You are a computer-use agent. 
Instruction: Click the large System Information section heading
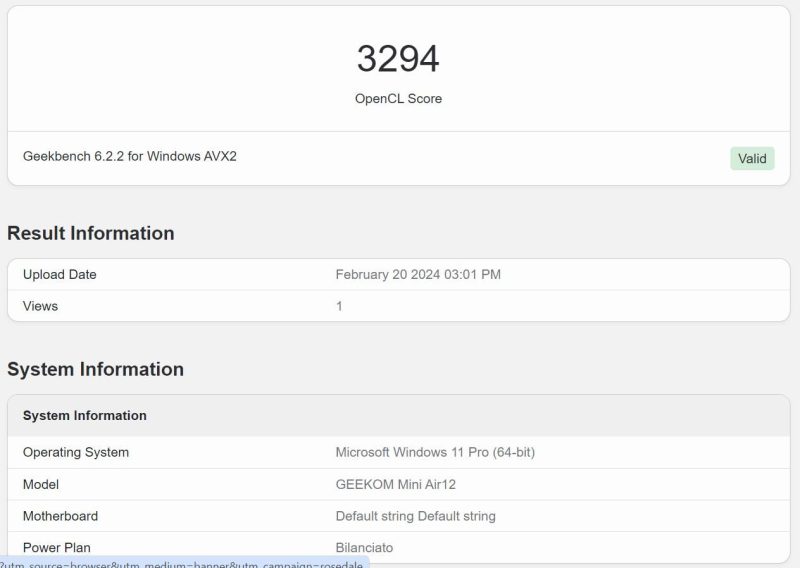(96, 369)
